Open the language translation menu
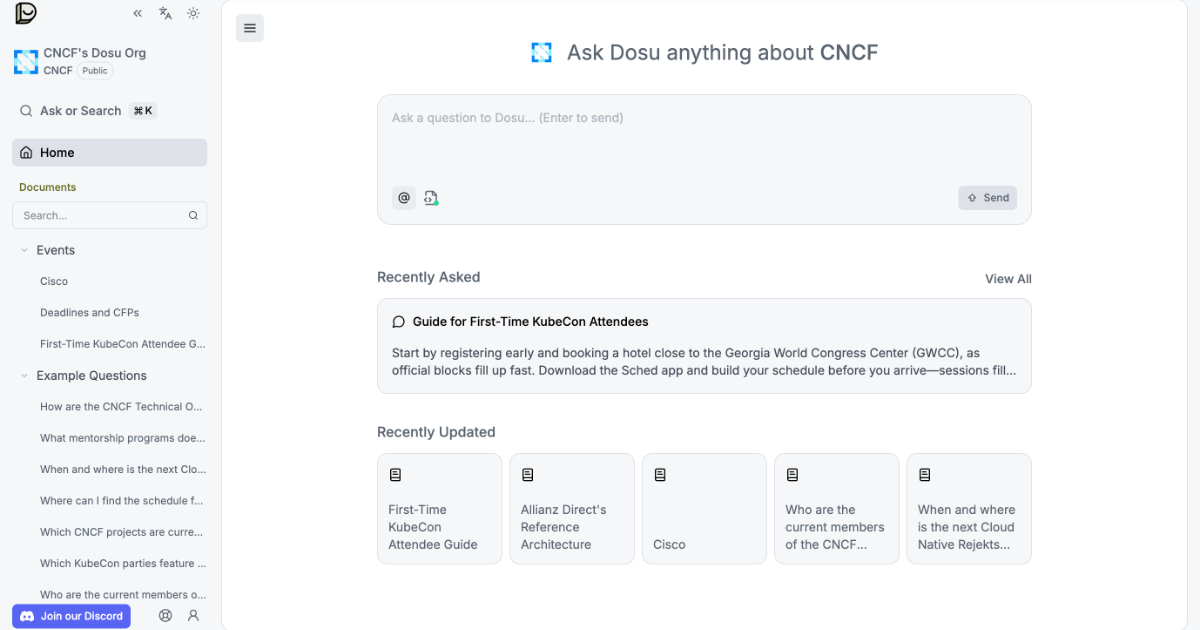Viewport: 1200px width, 630px height. click(165, 14)
